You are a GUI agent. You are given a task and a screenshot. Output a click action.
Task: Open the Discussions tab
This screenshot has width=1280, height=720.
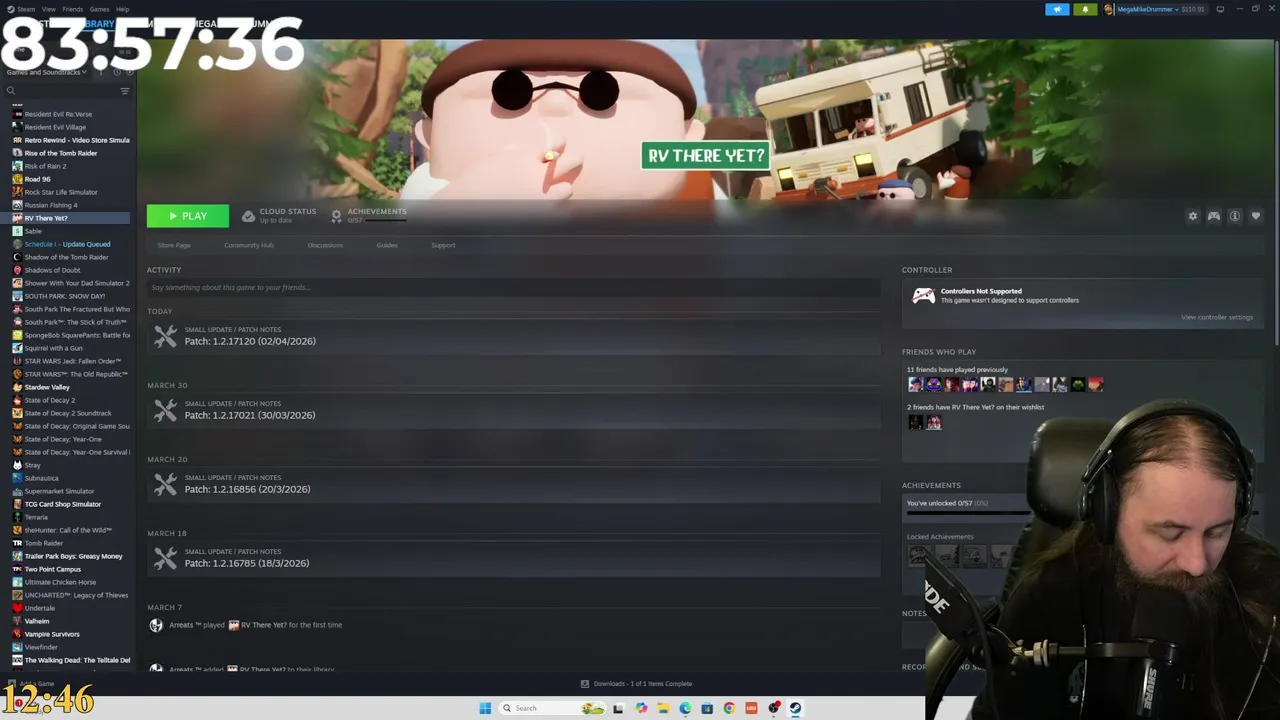click(x=325, y=245)
